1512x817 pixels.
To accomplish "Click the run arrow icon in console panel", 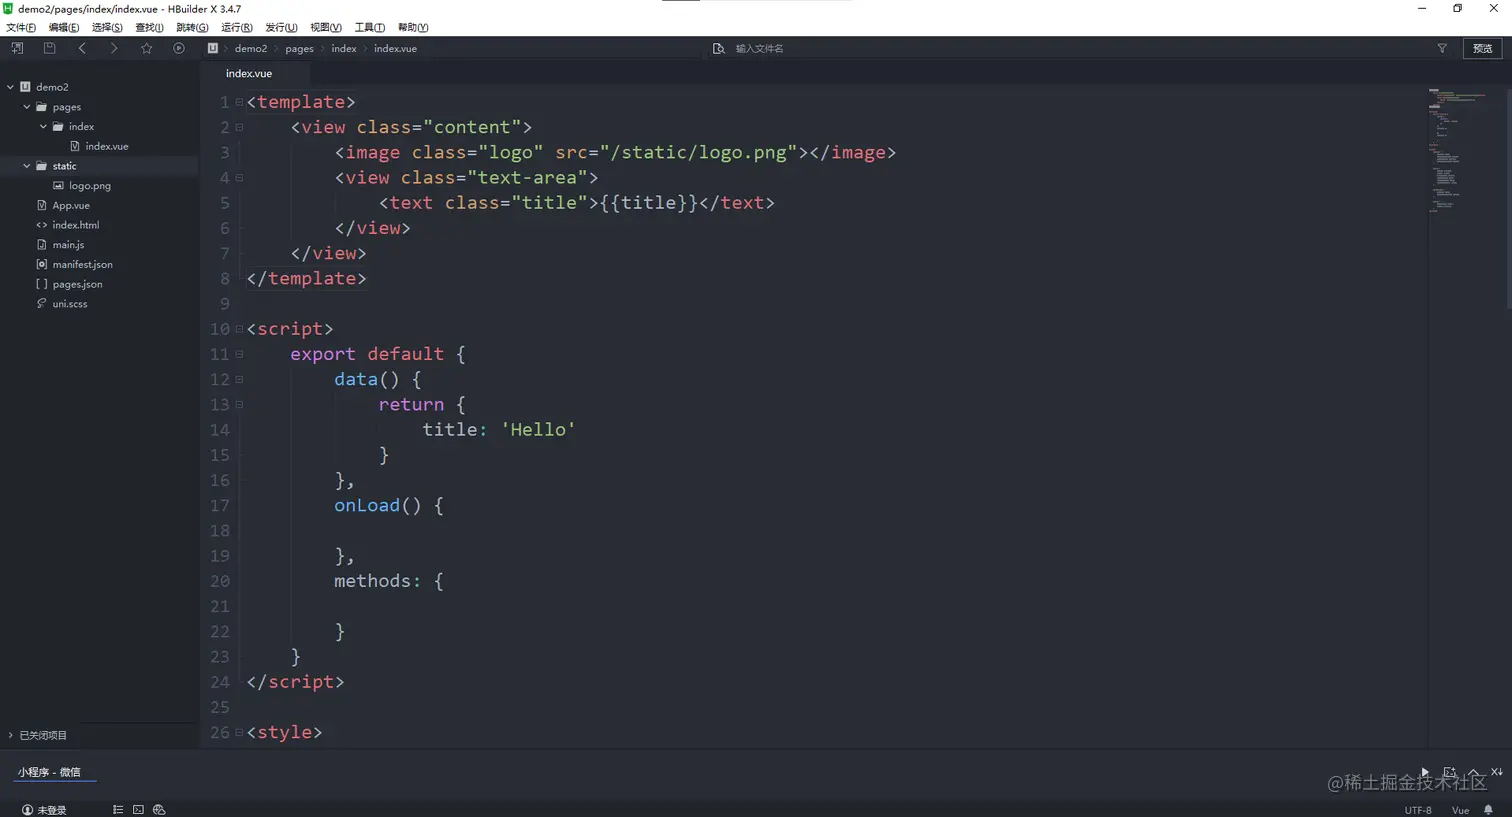I will (1425, 772).
